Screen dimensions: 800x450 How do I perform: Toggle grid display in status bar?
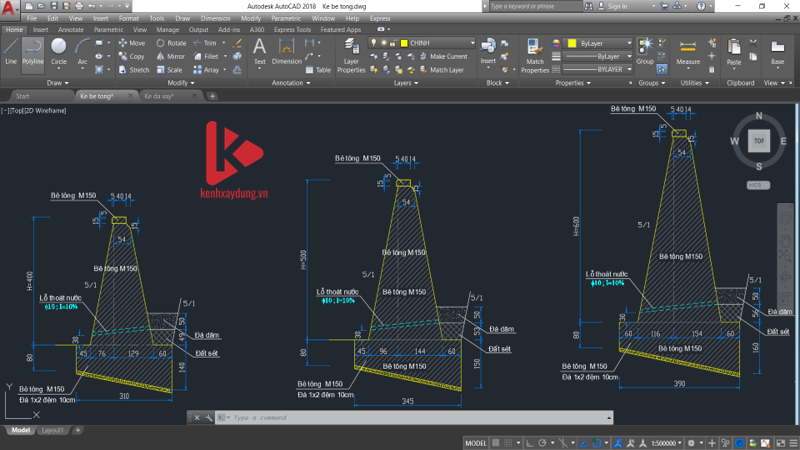point(497,442)
